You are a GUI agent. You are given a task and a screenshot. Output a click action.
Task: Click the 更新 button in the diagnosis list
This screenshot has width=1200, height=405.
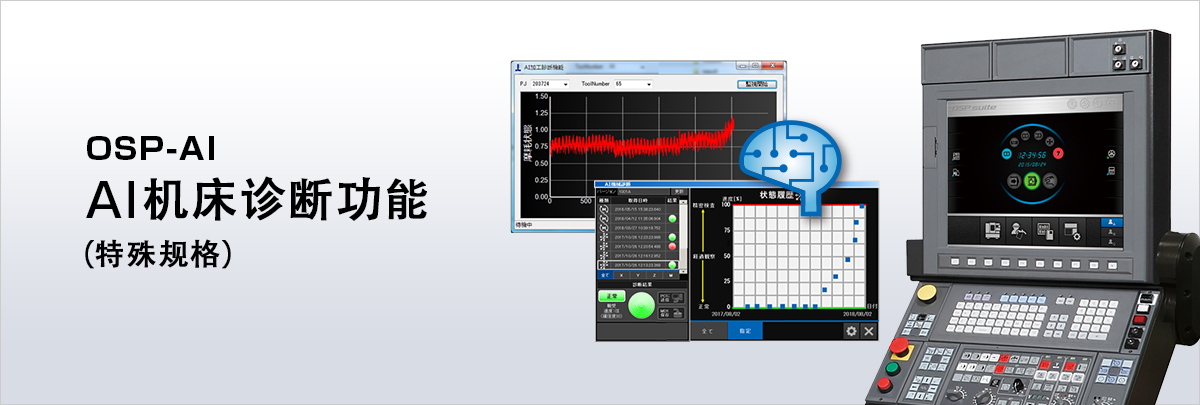point(680,191)
